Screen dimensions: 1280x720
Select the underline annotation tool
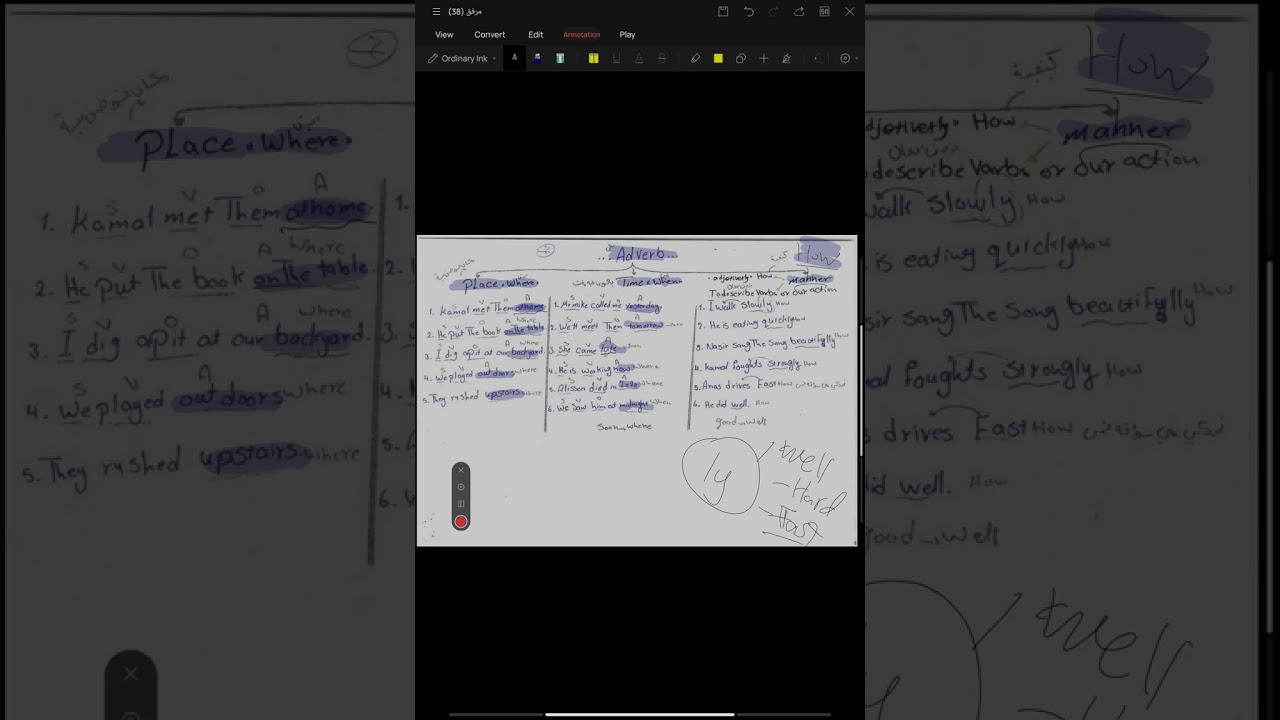tap(616, 58)
